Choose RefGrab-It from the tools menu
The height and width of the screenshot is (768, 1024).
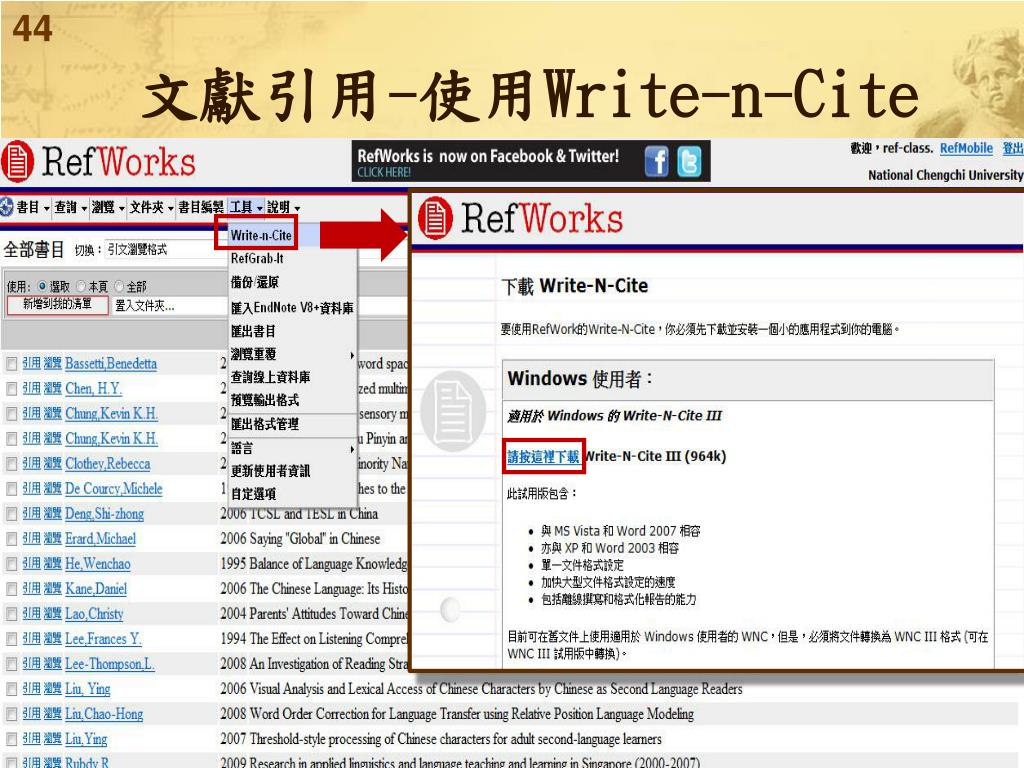pos(257,259)
